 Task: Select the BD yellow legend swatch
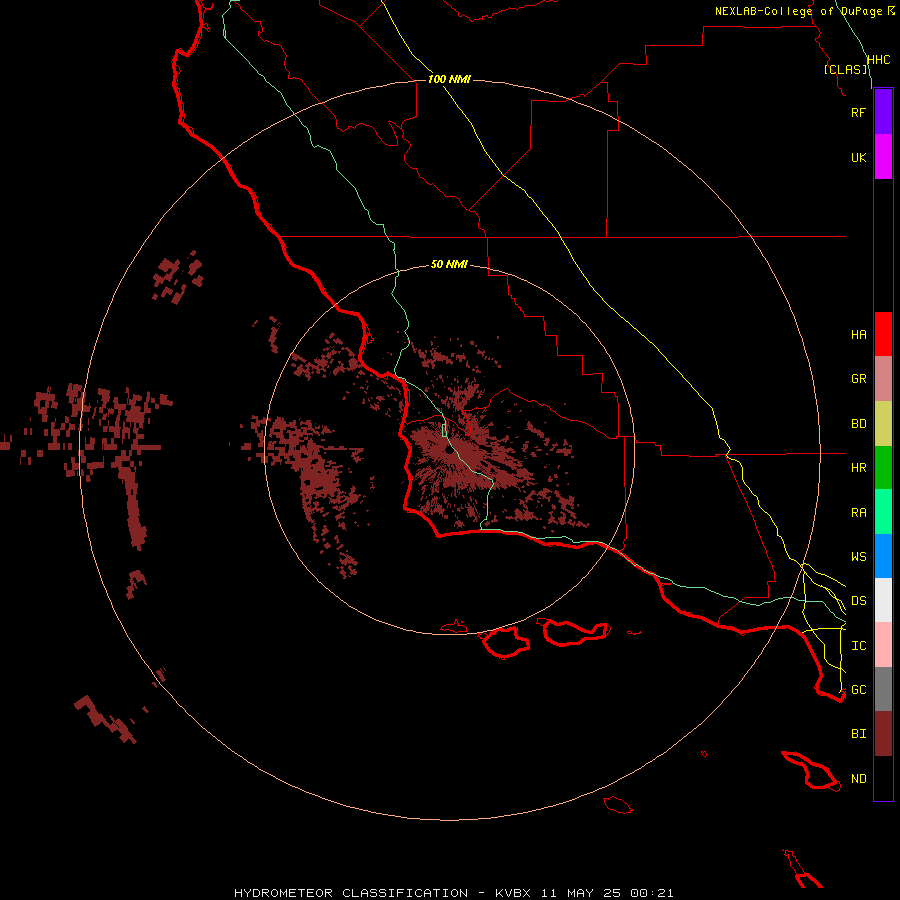tap(883, 424)
